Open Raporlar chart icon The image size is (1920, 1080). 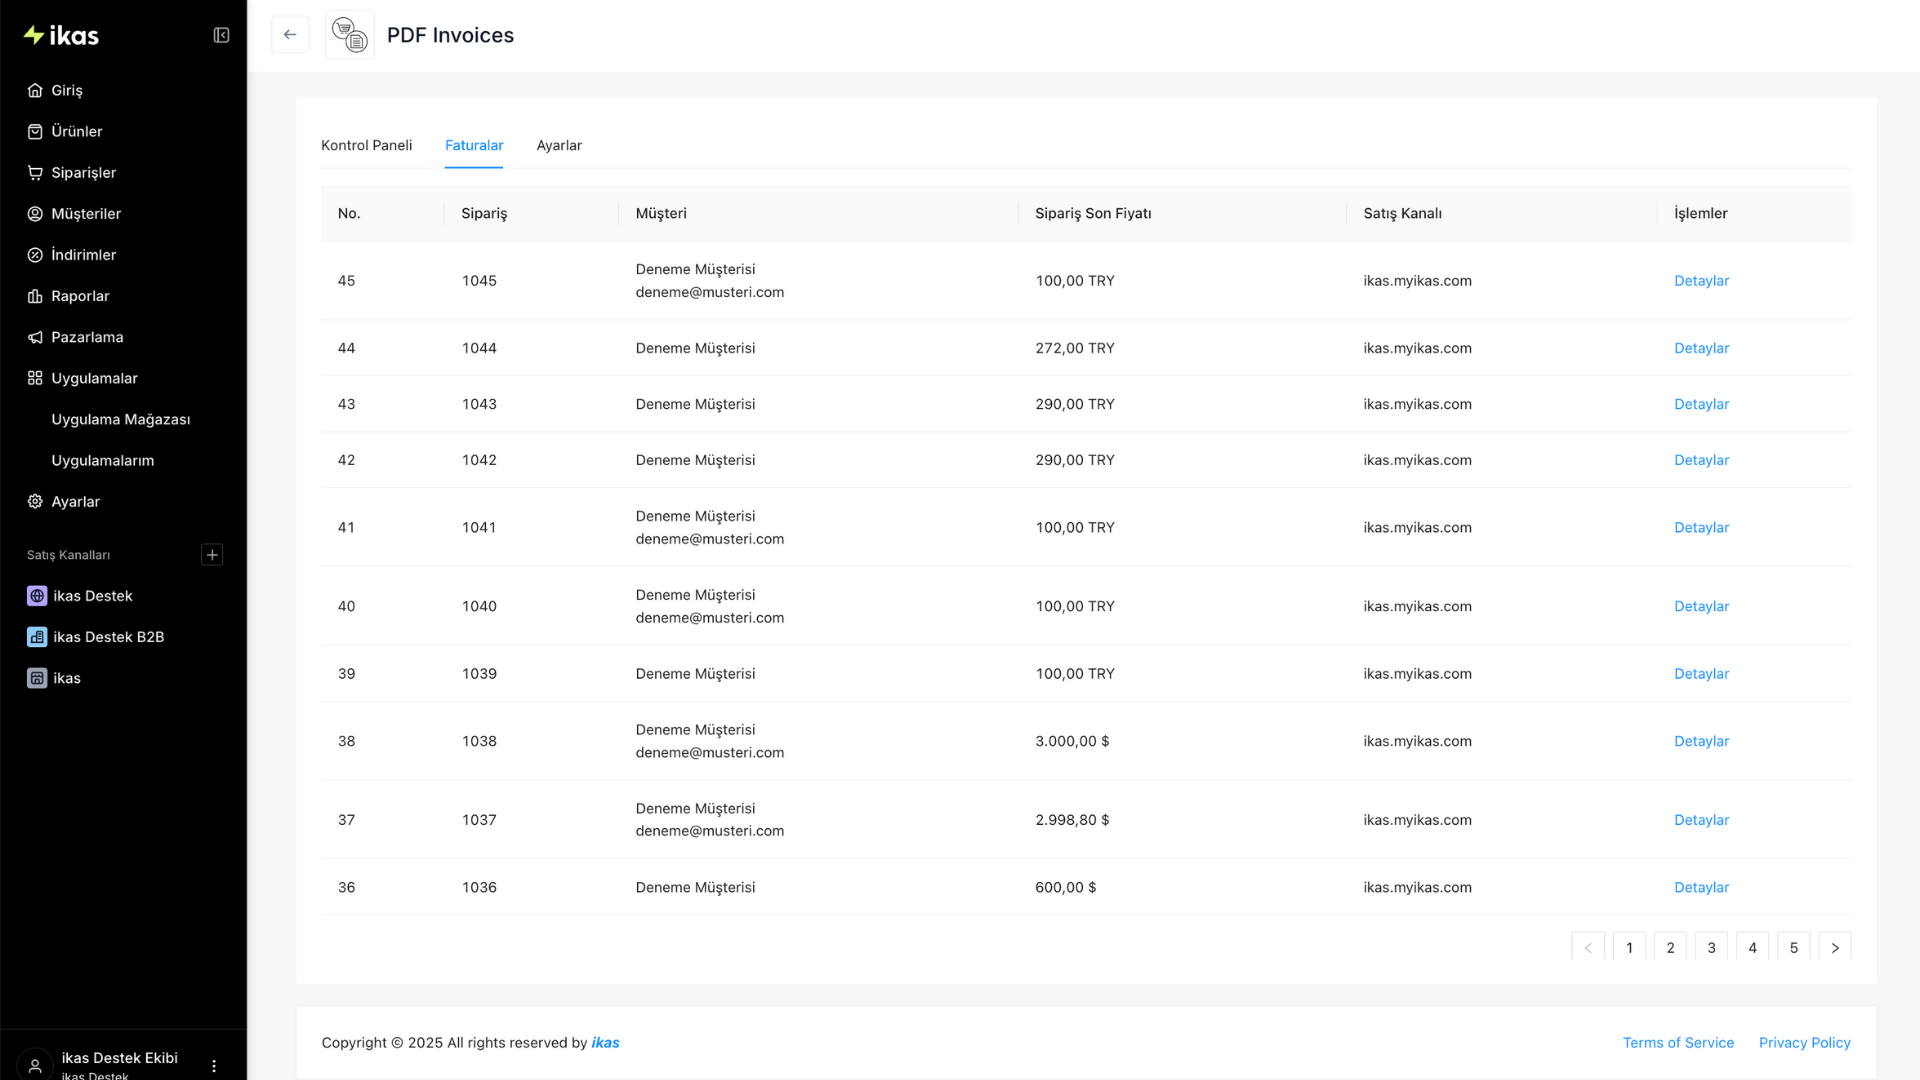[35, 295]
